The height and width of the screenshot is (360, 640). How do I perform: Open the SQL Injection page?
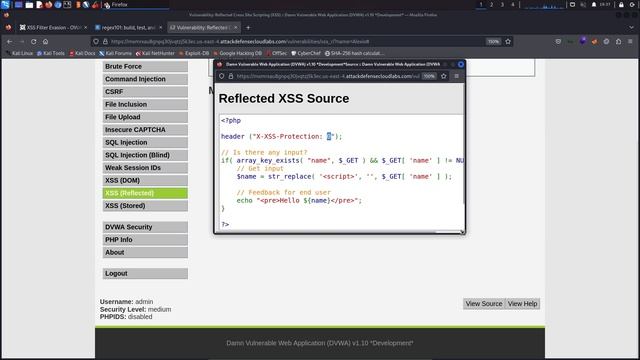pos(145,142)
